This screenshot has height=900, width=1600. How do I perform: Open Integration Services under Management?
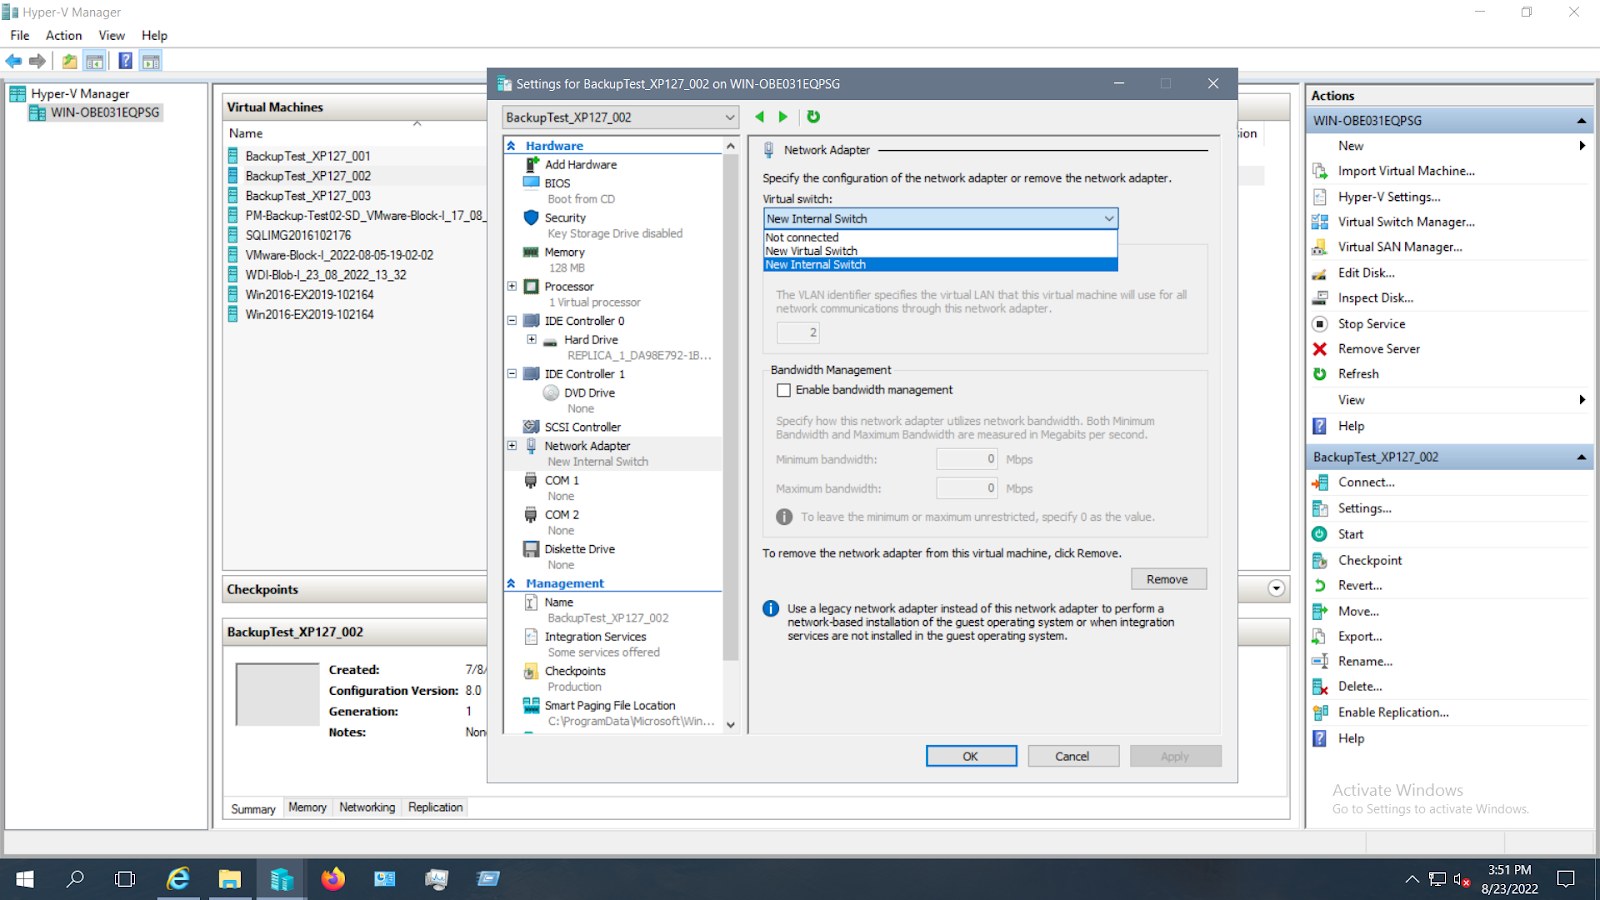pos(595,637)
